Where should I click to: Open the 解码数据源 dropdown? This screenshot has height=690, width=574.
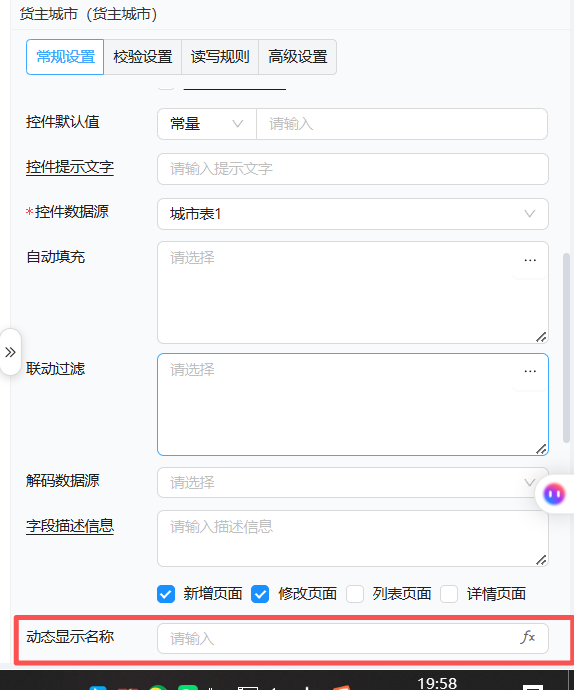point(353,483)
